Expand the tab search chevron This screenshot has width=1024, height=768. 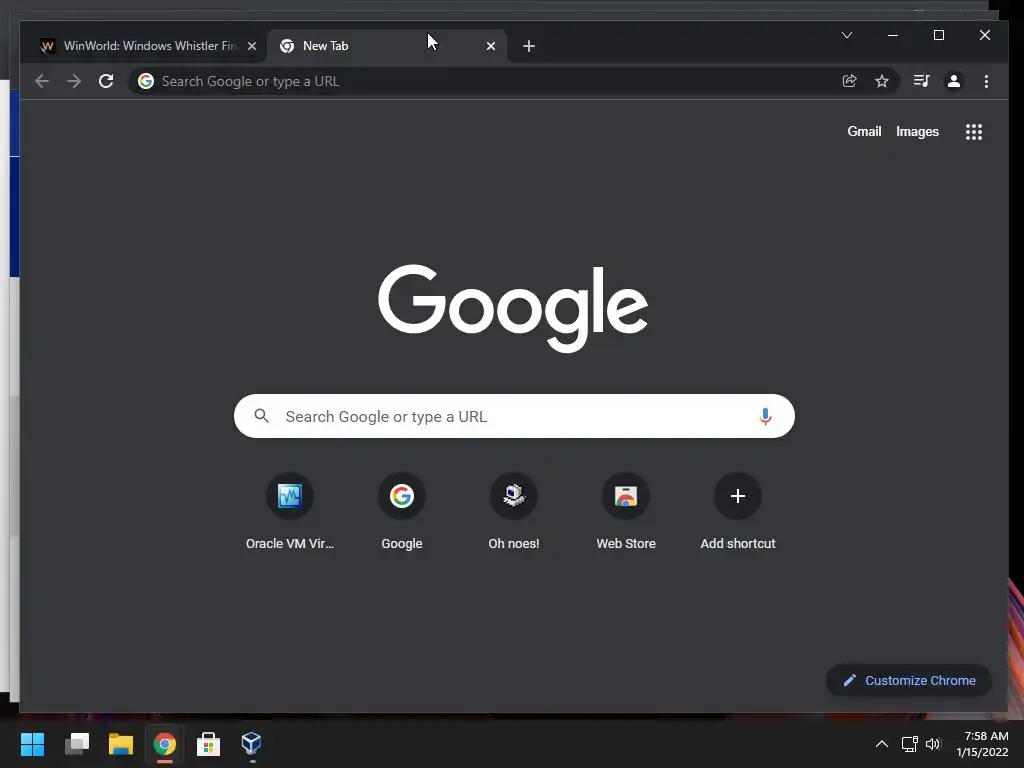847,35
